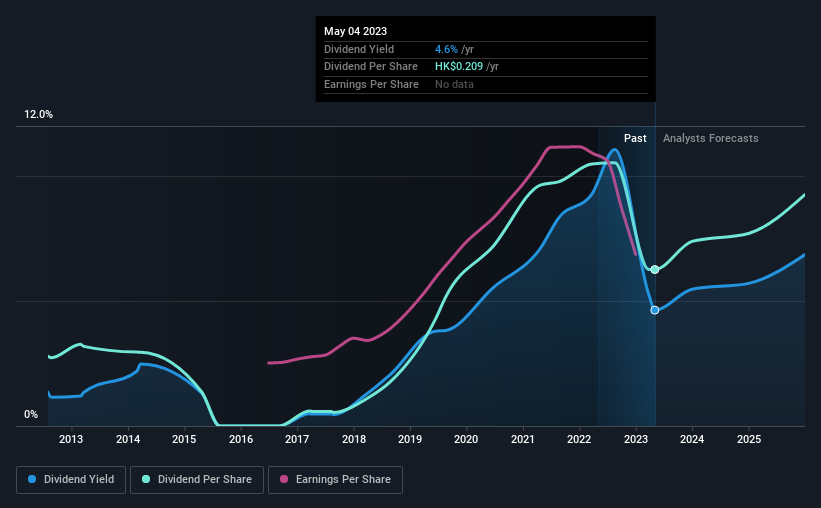The image size is (821, 508).
Task: Click the 2024 x-axis label
Action: (x=692, y=439)
